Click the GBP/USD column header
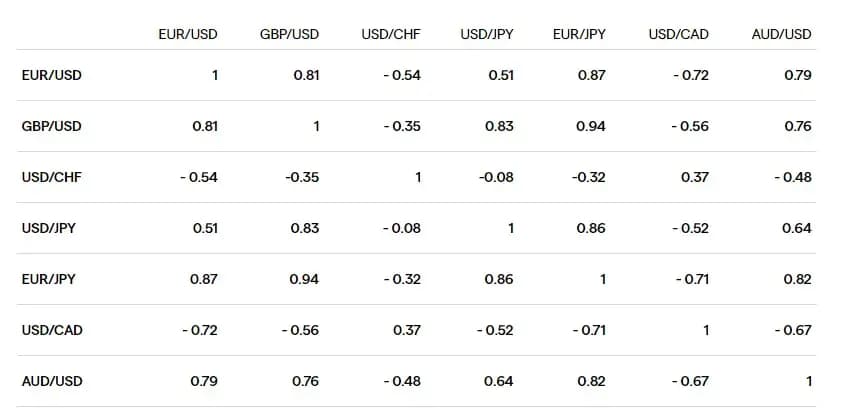This screenshot has height=408, width=854. click(x=289, y=34)
